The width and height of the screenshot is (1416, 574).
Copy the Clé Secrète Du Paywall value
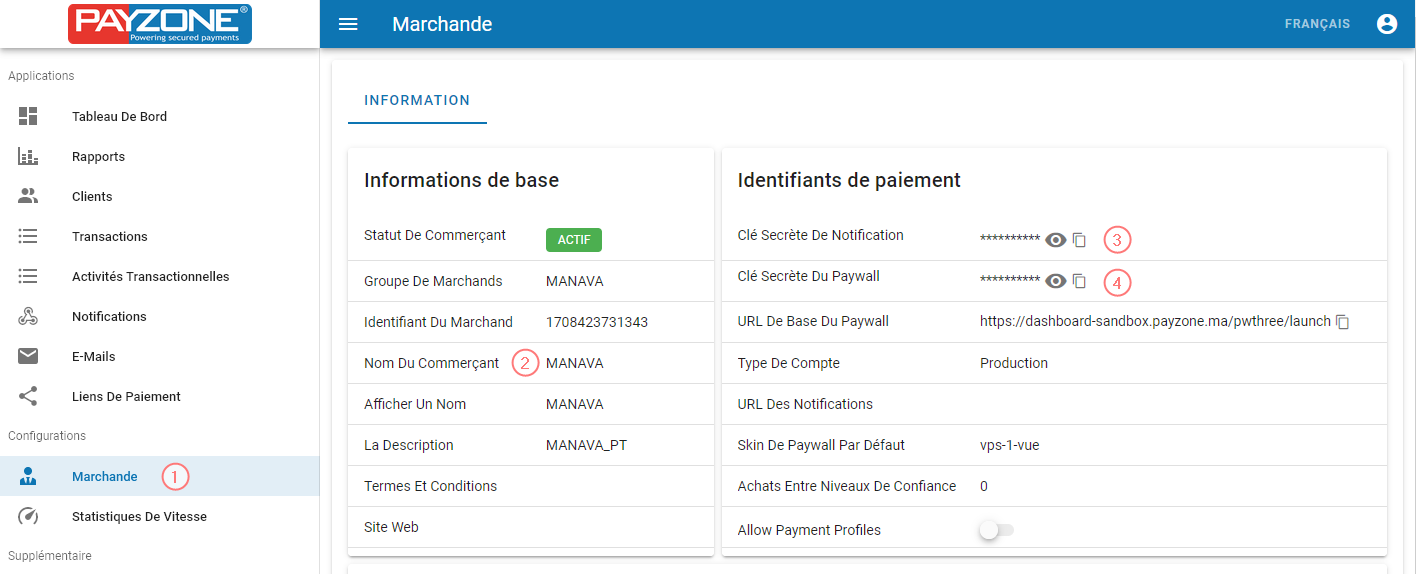[1079, 281]
